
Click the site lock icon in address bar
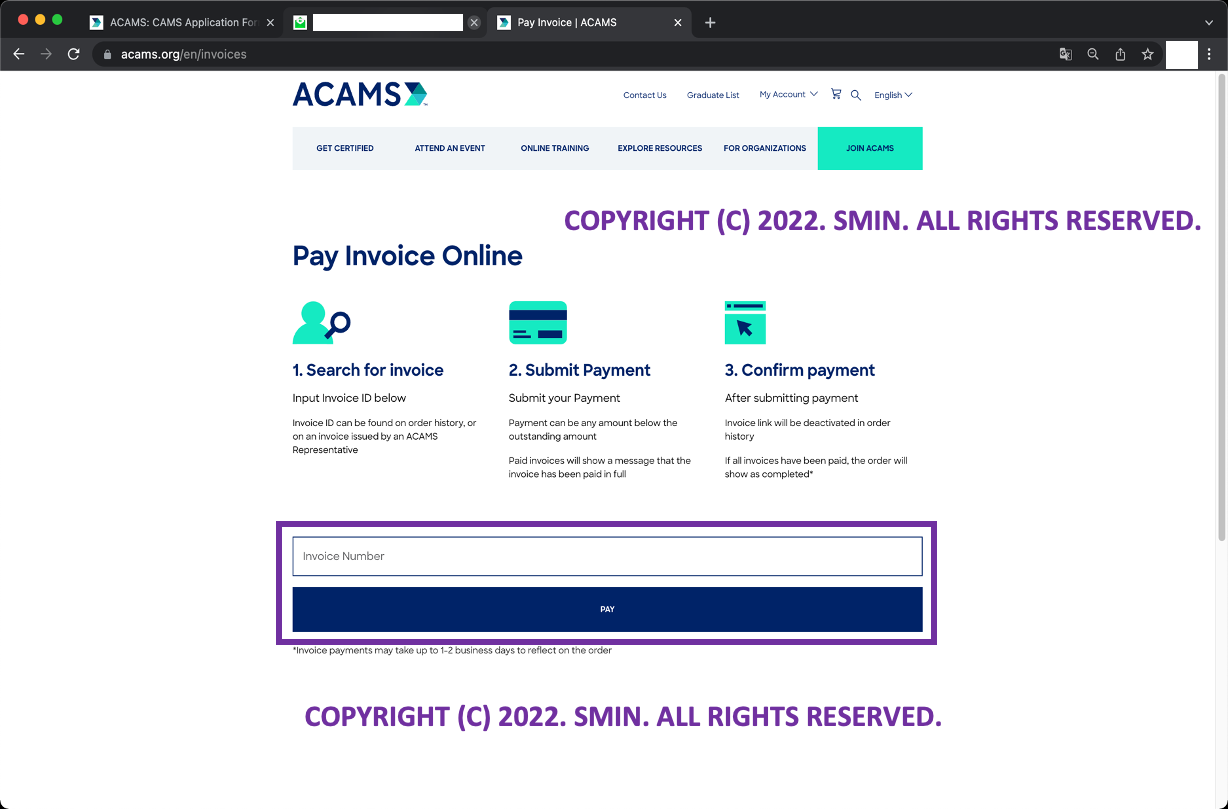pos(108,54)
